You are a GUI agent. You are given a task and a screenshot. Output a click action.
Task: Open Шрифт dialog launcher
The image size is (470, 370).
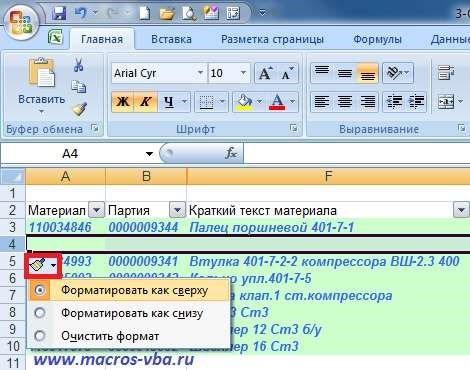(293, 128)
